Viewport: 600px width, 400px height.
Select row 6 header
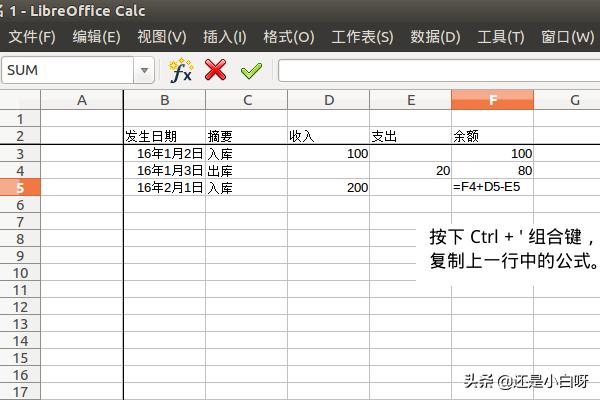[x=20, y=204]
